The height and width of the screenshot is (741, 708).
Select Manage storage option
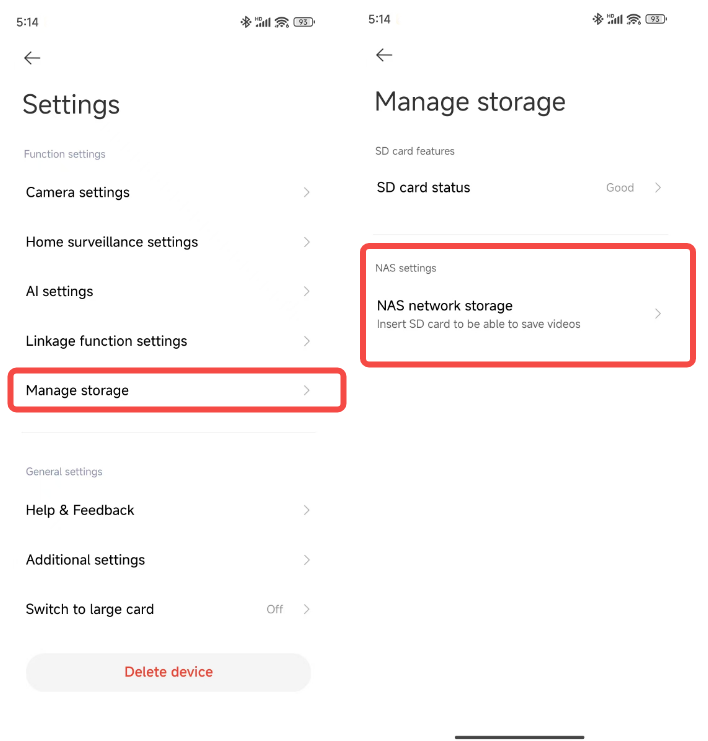coord(78,390)
